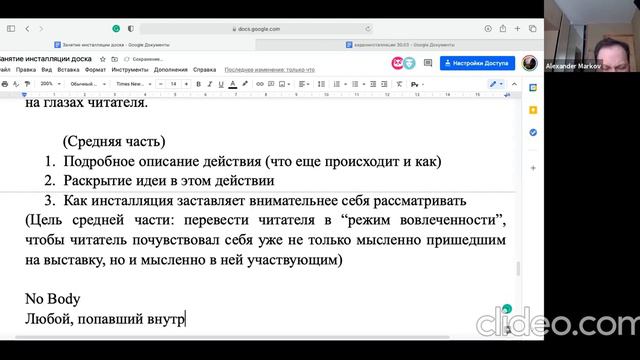Click the Clear formatting icon

399,84
